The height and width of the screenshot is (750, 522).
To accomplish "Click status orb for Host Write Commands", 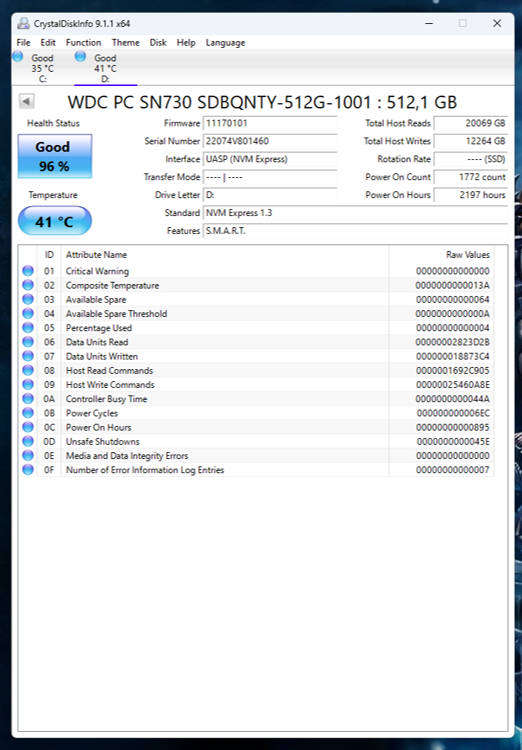I will tap(28, 385).
